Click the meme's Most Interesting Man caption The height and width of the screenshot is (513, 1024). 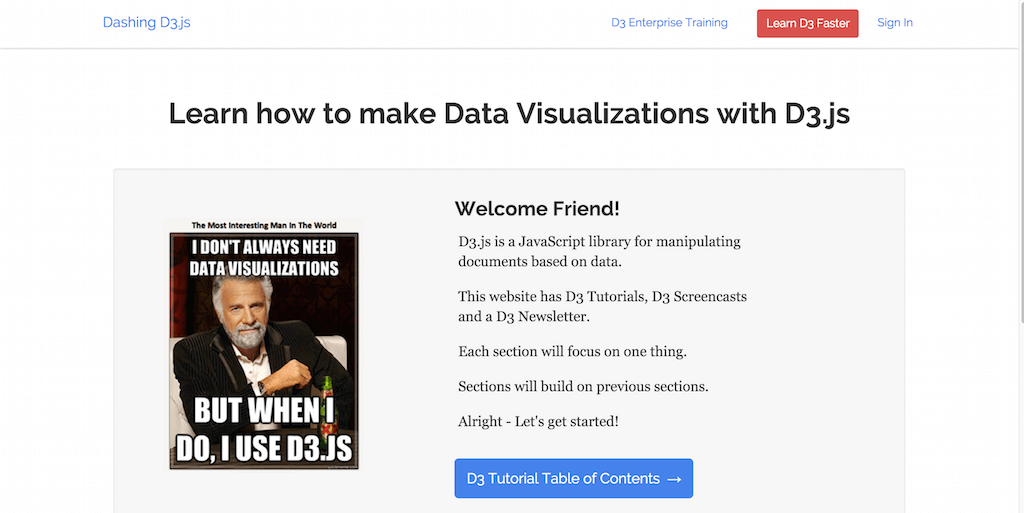click(264, 225)
